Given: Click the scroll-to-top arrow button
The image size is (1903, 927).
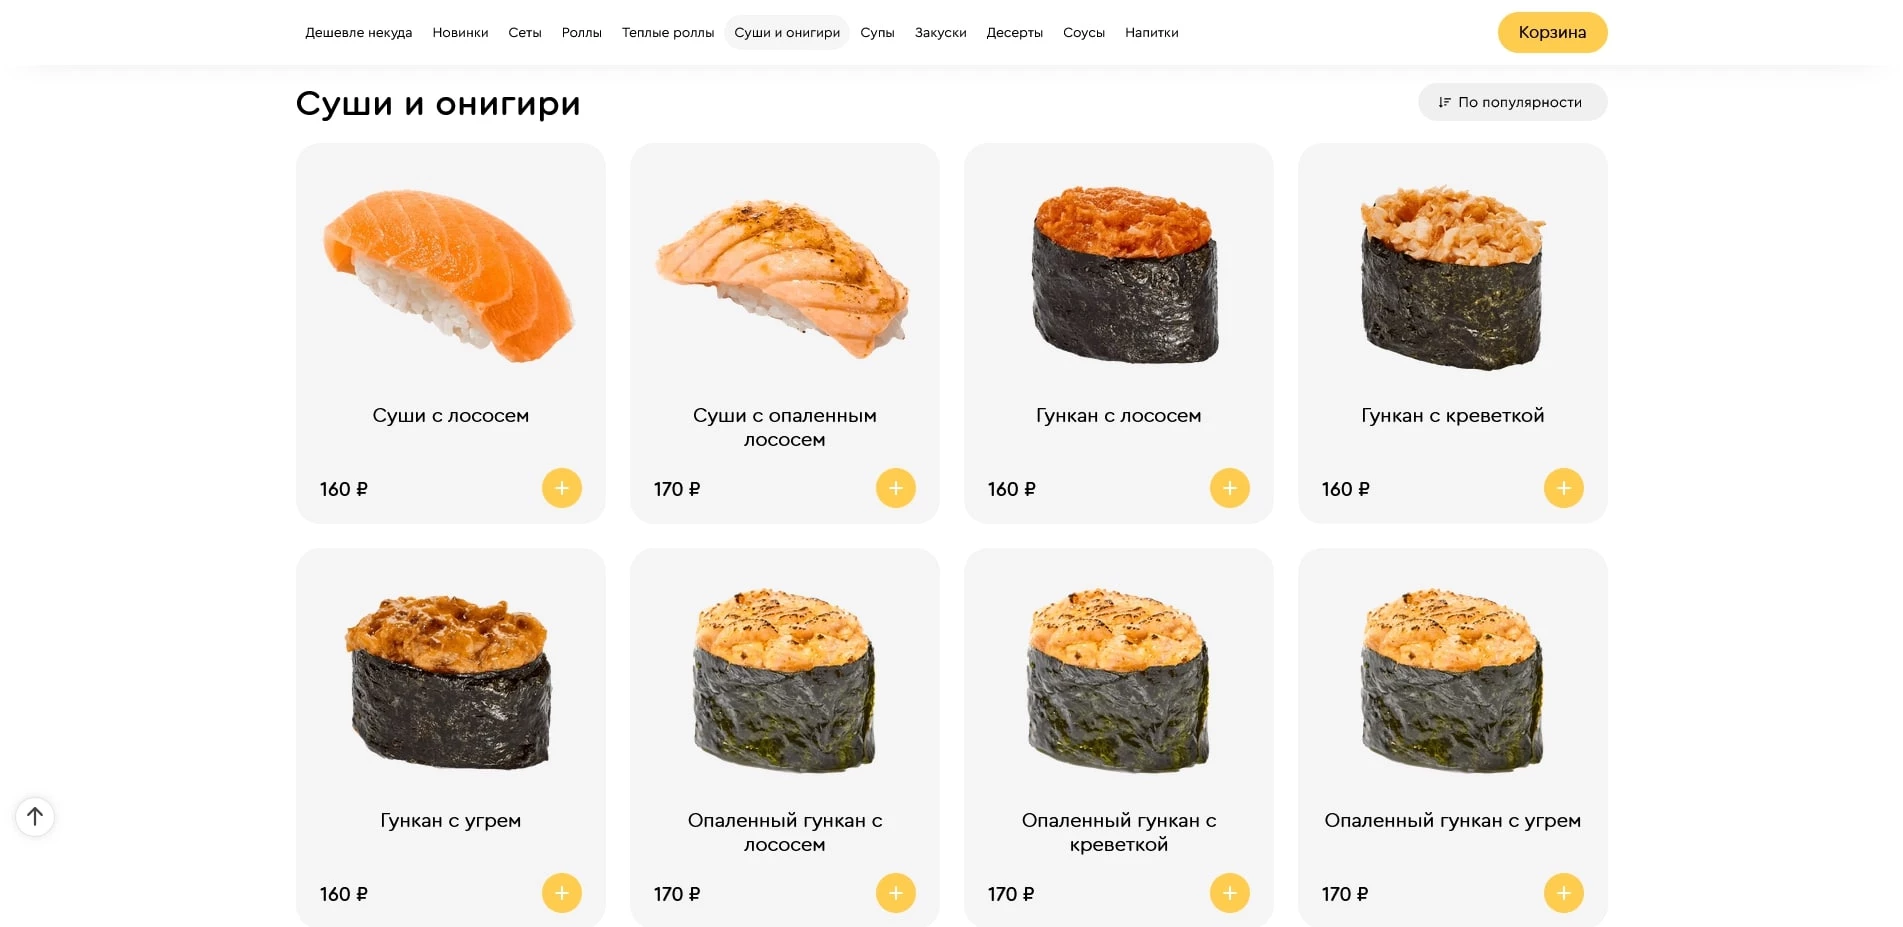Looking at the screenshot, I should [x=35, y=816].
